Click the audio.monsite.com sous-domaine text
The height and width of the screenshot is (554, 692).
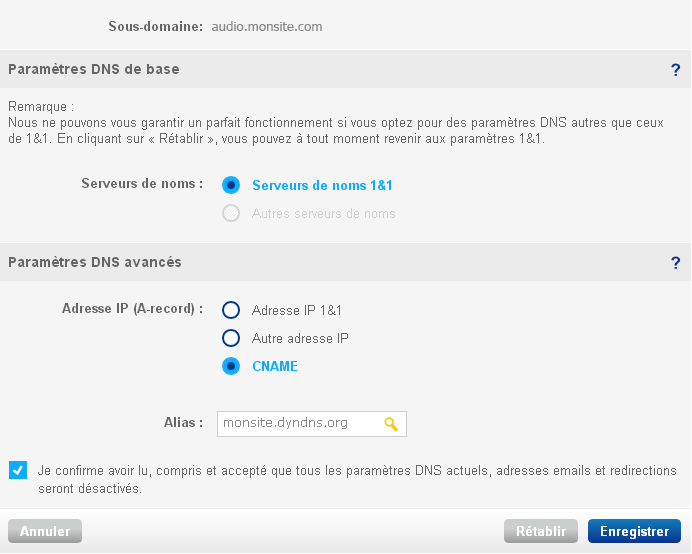click(x=267, y=26)
